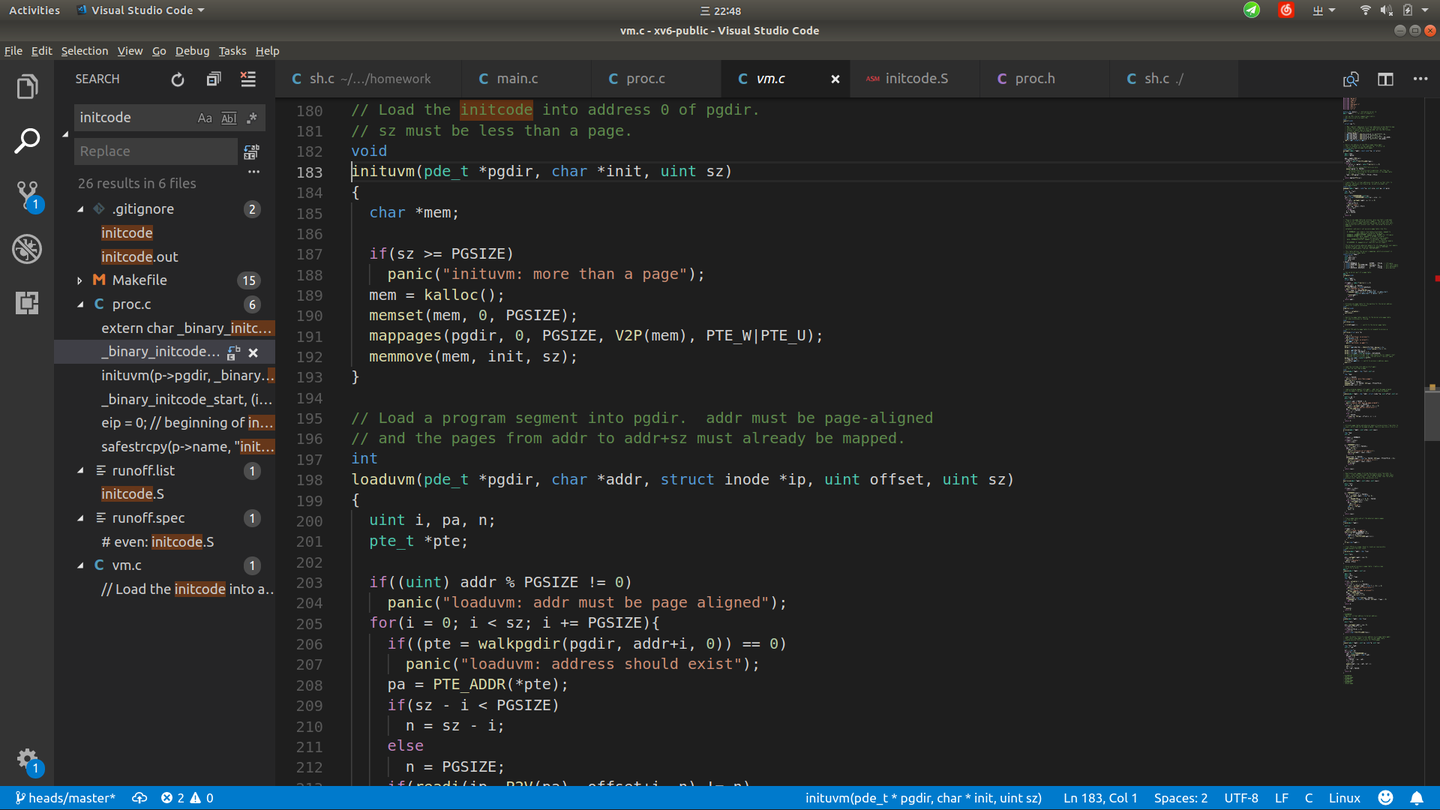Expand the Makefile search results
This screenshot has width=1440, height=810.
click(x=81, y=281)
